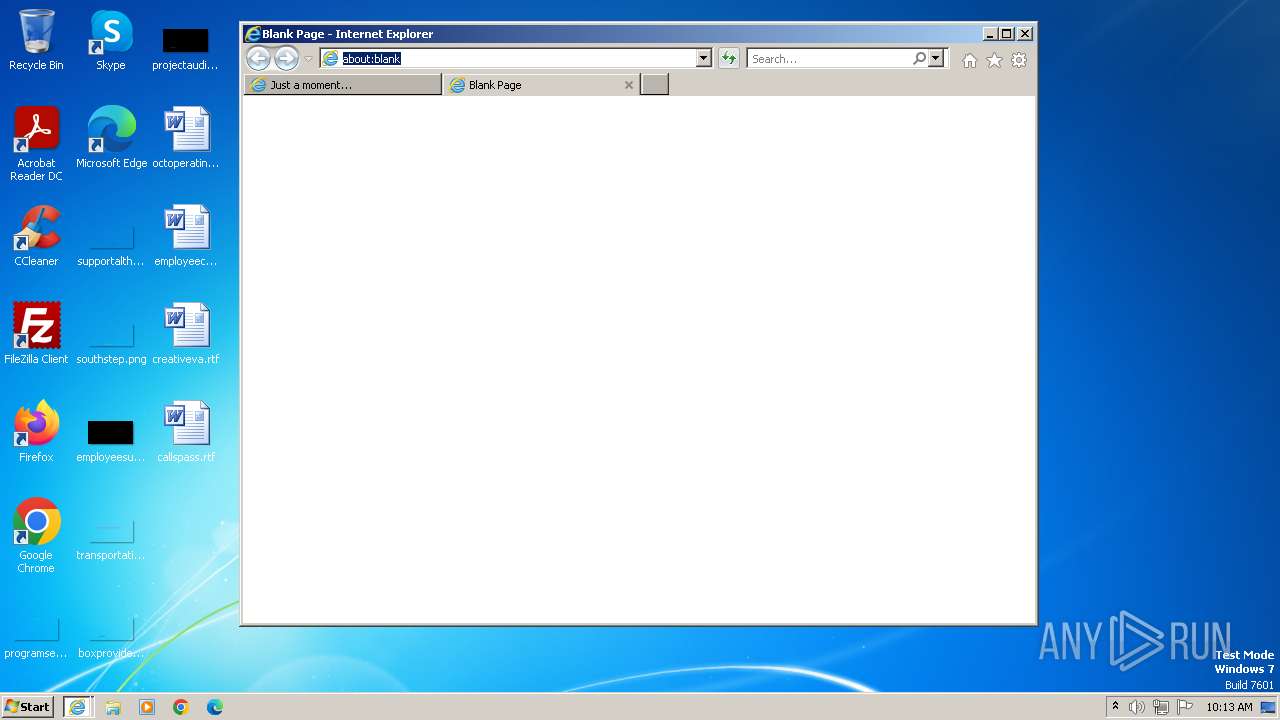
Task: Click Internet Explorer in the taskbar
Action: coord(78,707)
